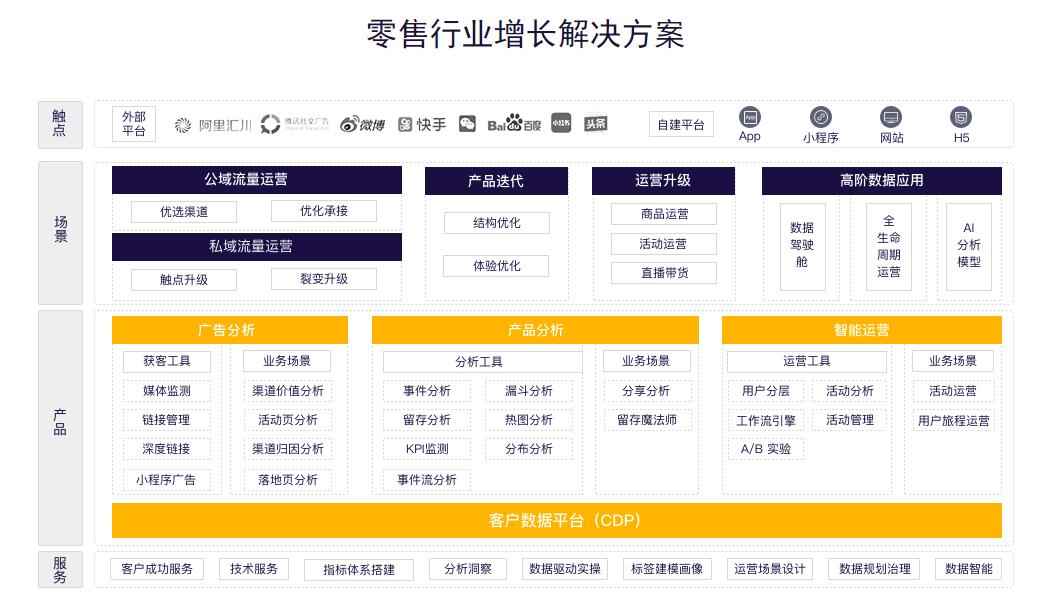Click the 事件分析 item
The width and height of the screenshot is (1050, 602).
click(x=427, y=391)
